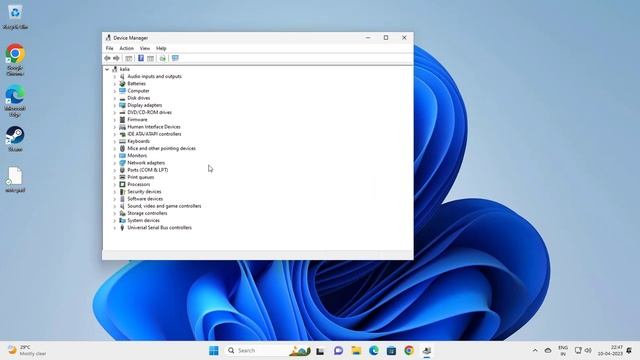This screenshot has height=360, width=640.
Task: Select the "Keyboards" label
Action: pos(138,141)
